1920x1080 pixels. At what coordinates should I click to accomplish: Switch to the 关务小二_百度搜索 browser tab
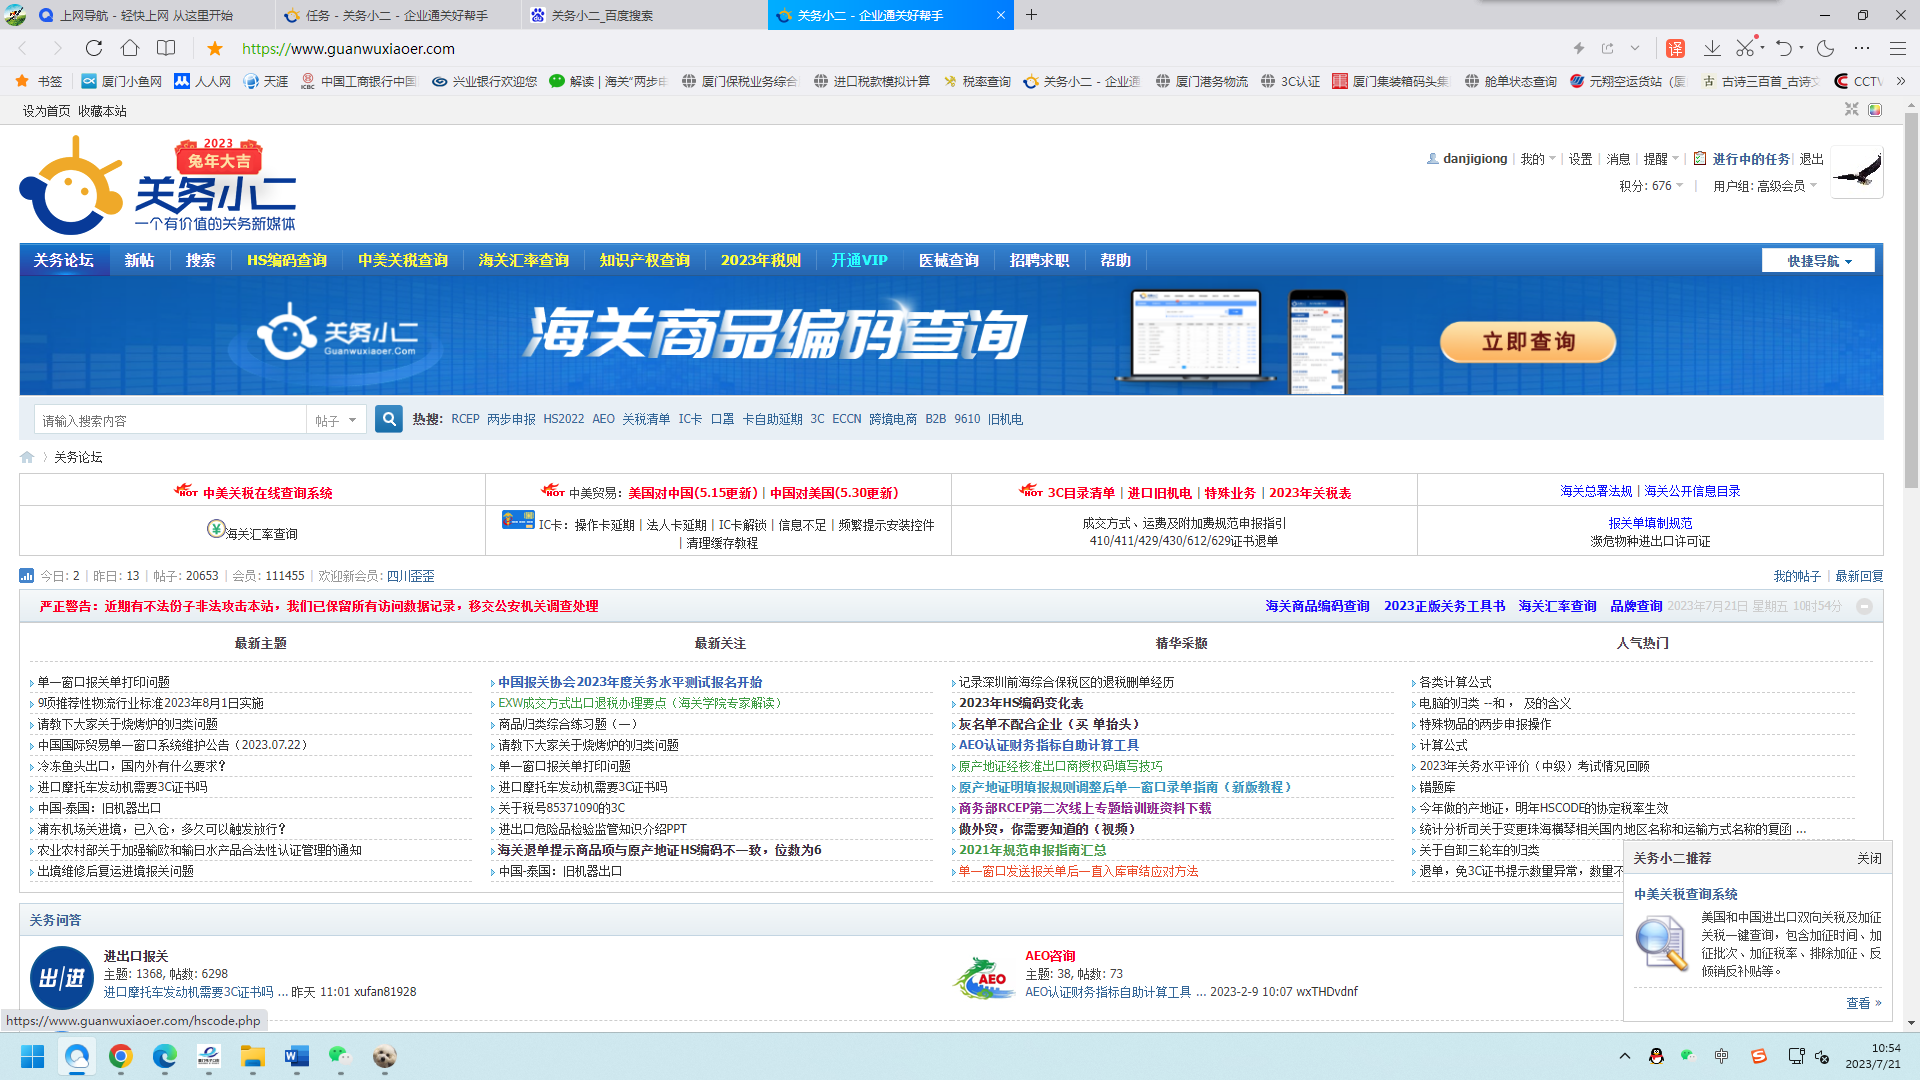[x=603, y=15]
